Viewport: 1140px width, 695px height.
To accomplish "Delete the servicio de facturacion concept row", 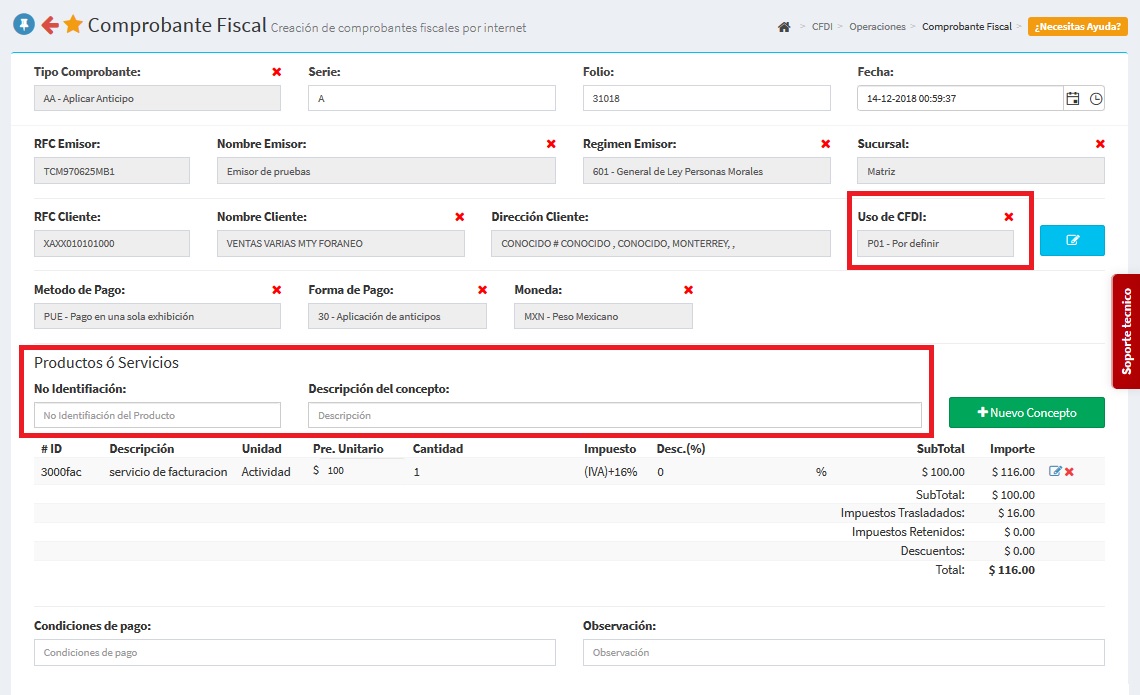I will (x=1069, y=471).
